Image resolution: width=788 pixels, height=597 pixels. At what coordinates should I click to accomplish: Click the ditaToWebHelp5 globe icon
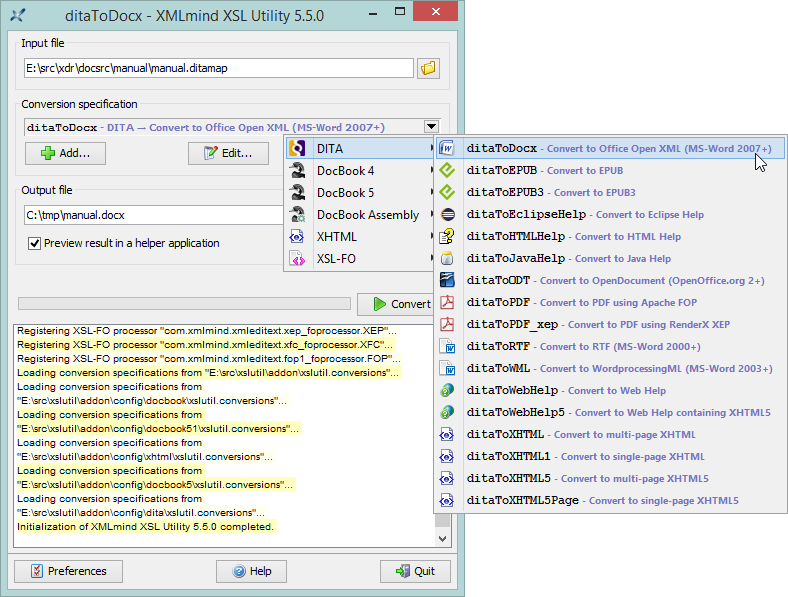pyautogui.click(x=447, y=413)
